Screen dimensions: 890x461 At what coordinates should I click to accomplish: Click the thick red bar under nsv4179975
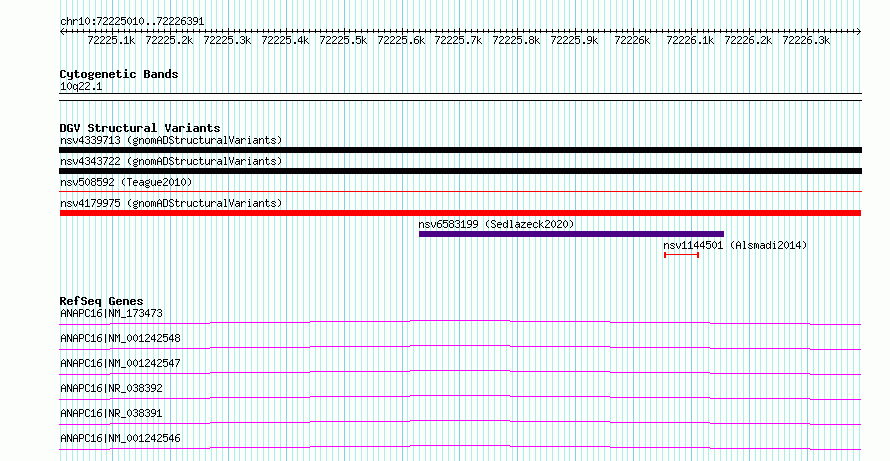(x=460, y=213)
